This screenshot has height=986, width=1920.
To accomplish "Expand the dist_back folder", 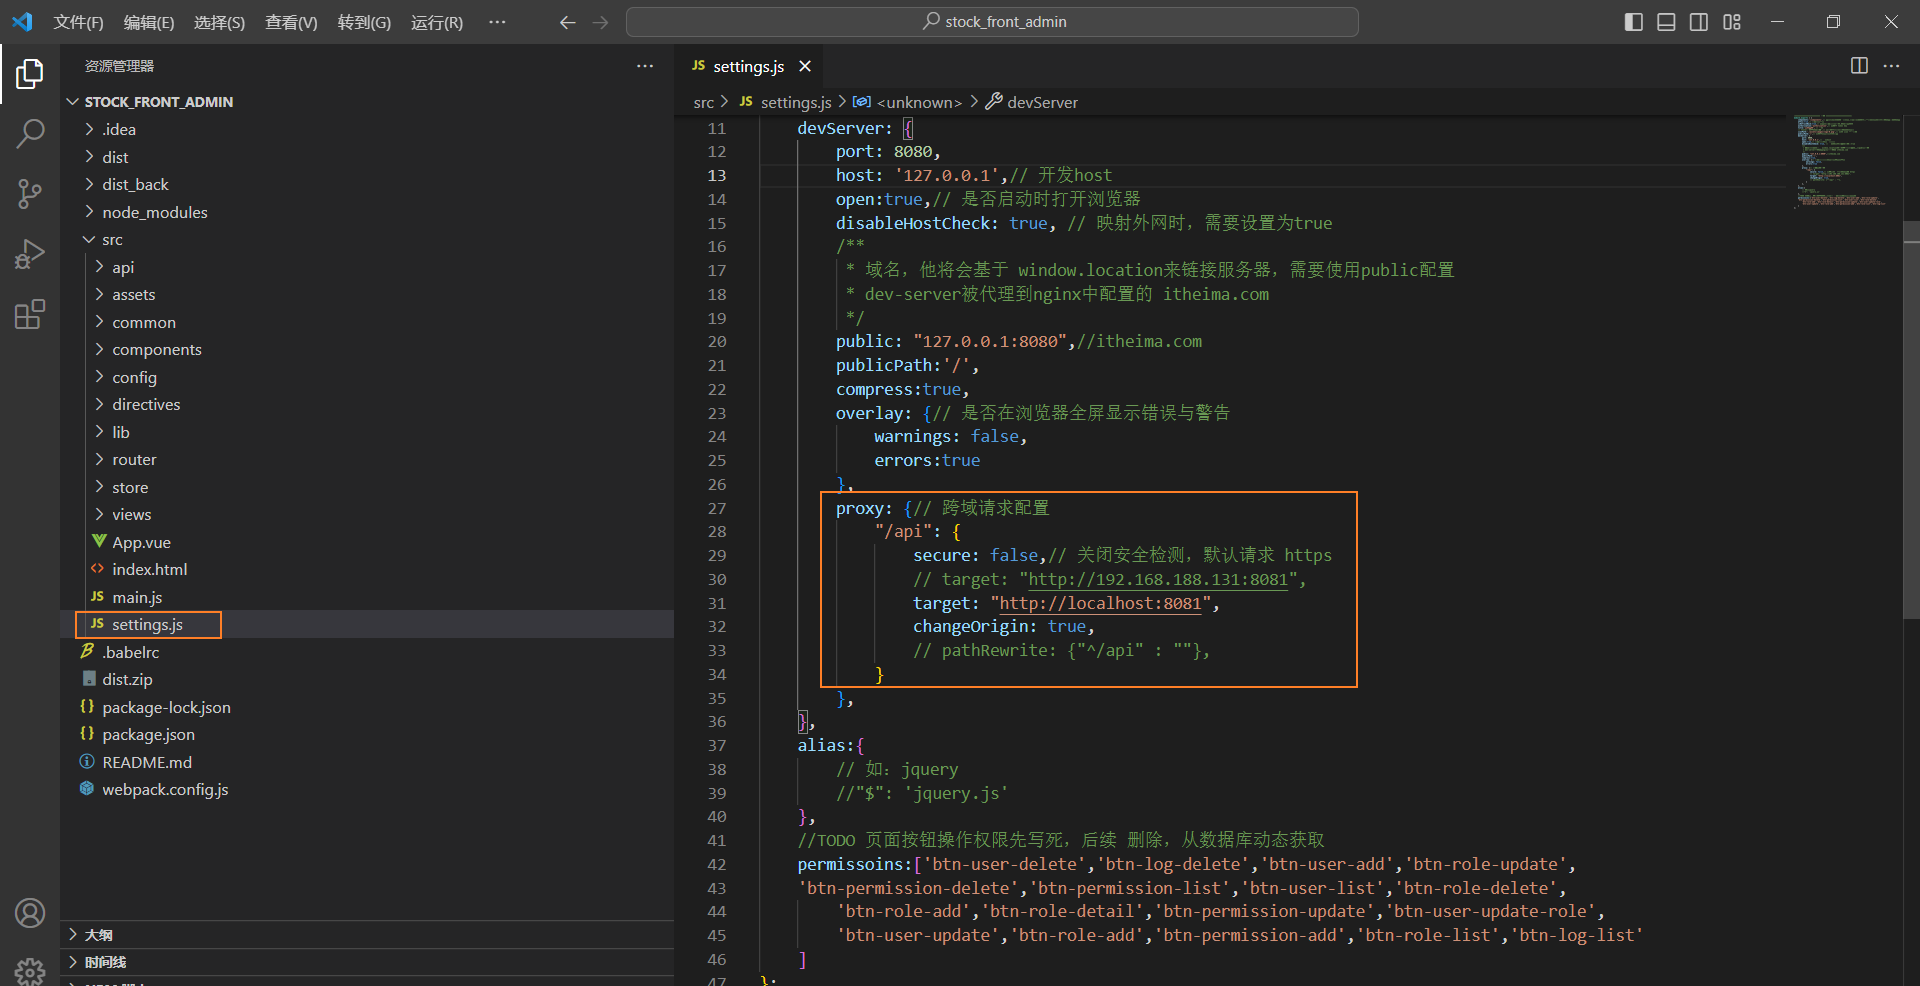I will point(367,184).
